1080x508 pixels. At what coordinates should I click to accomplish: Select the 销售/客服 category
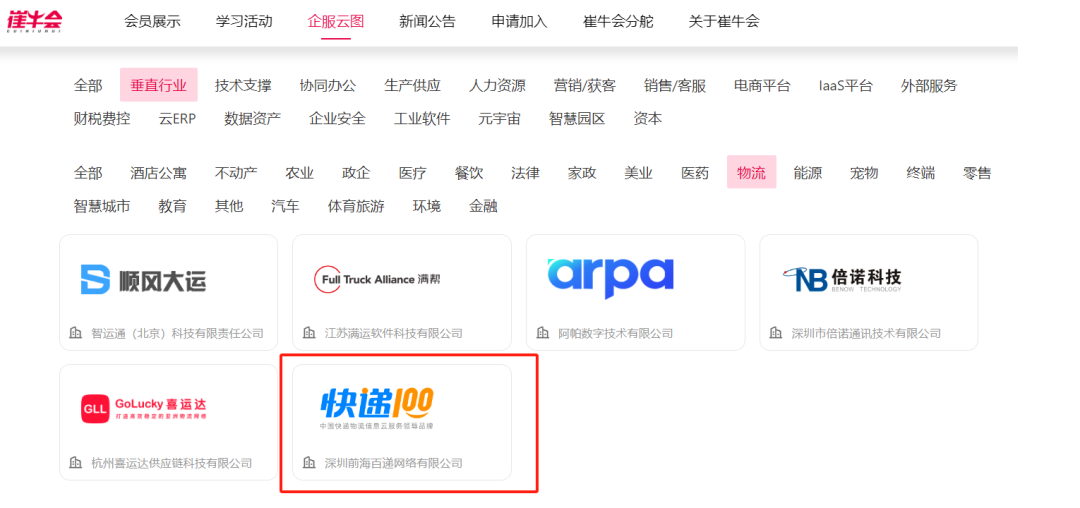tap(675, 85)
